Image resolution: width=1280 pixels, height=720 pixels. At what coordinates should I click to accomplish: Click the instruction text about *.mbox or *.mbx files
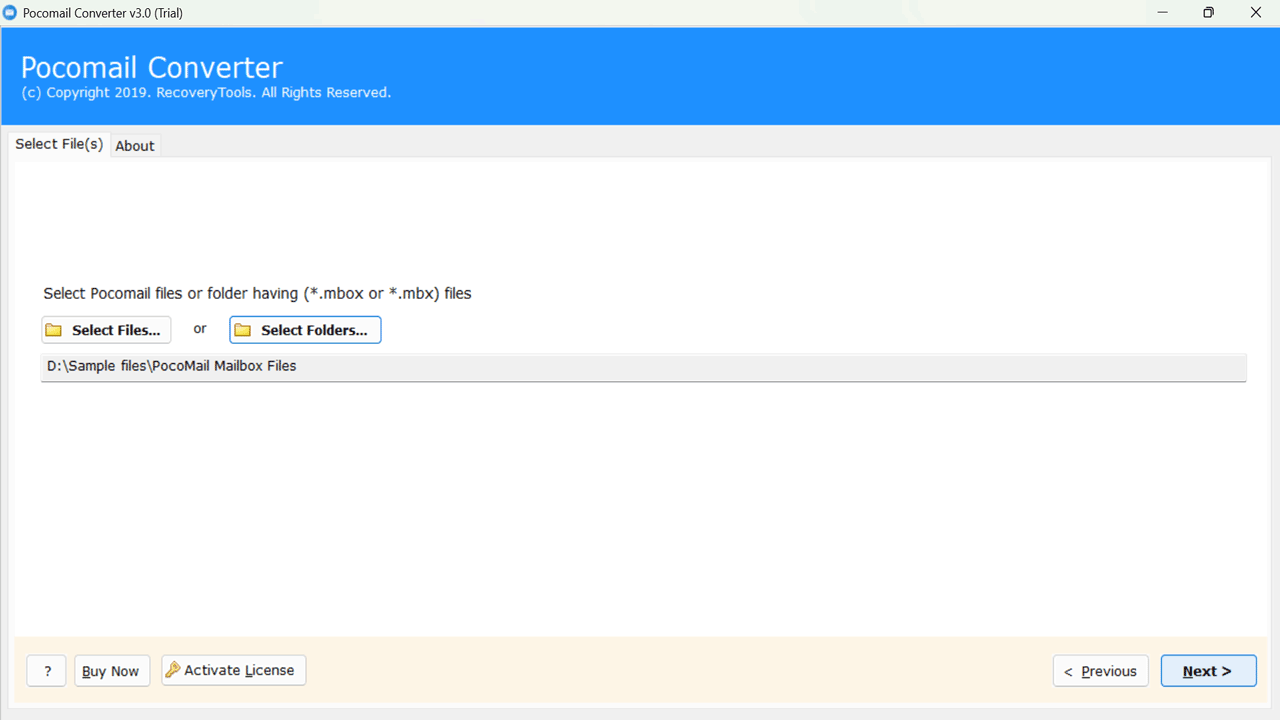pyautogui.click(x=257, y=294)
